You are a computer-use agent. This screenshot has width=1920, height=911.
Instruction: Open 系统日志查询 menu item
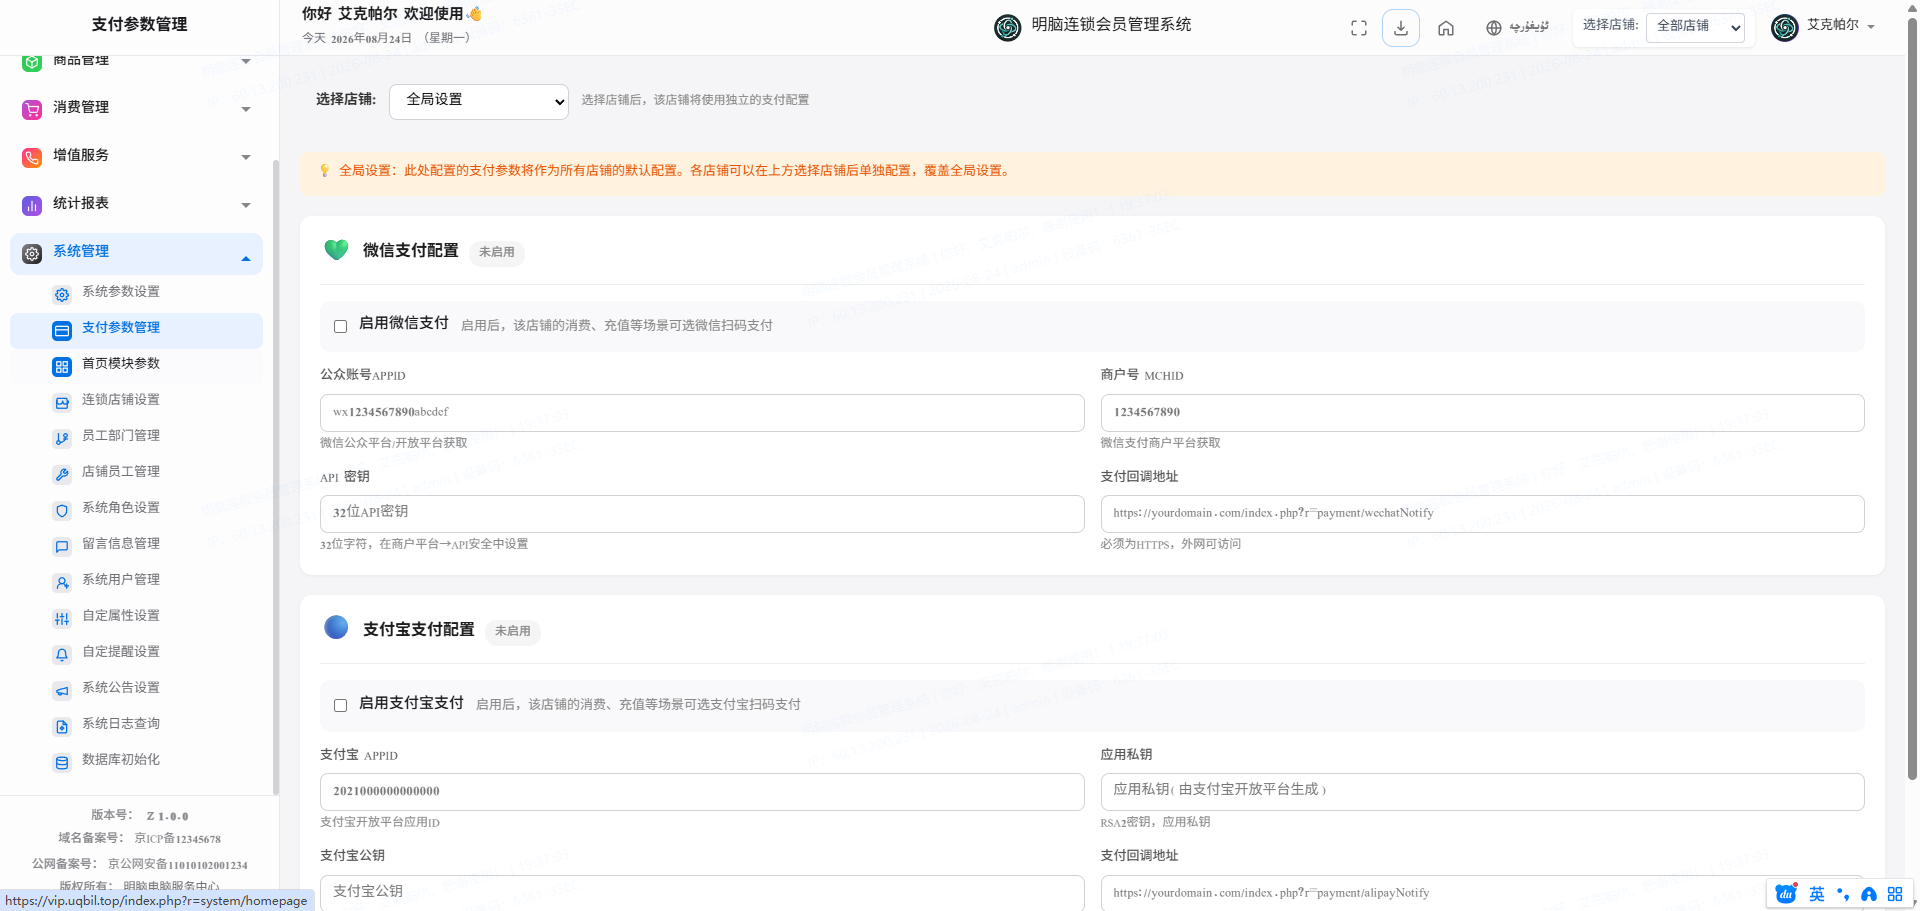136,725
